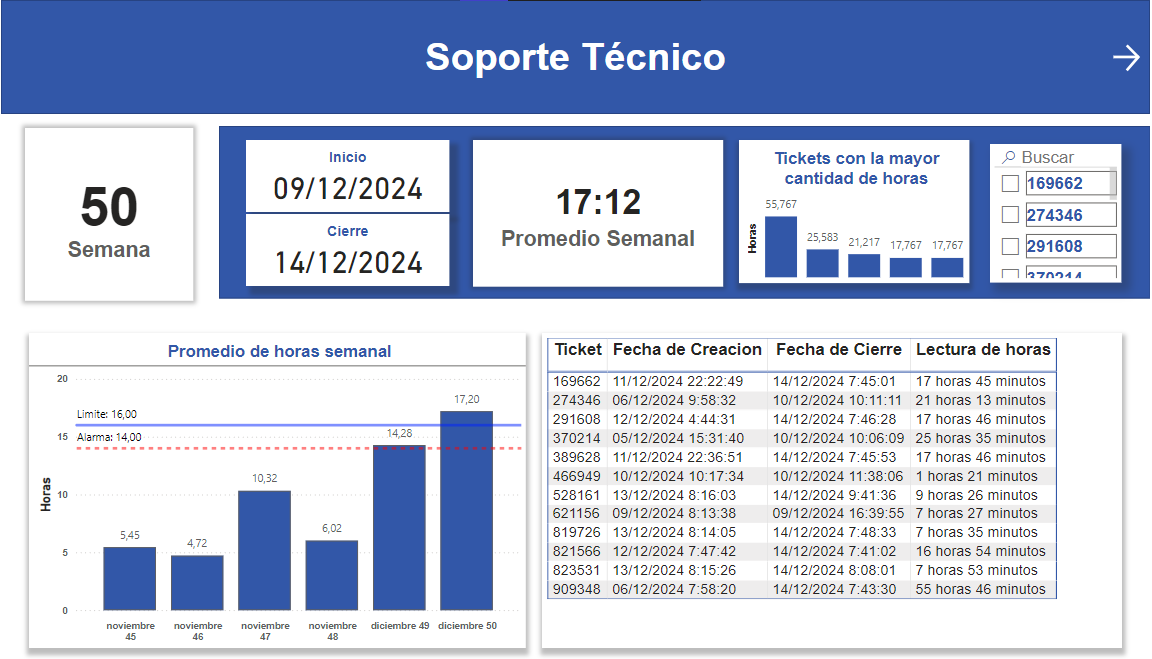Select the table row for ticket 909348
Screen dimensions: 1152x659
(x=800, y=590)
